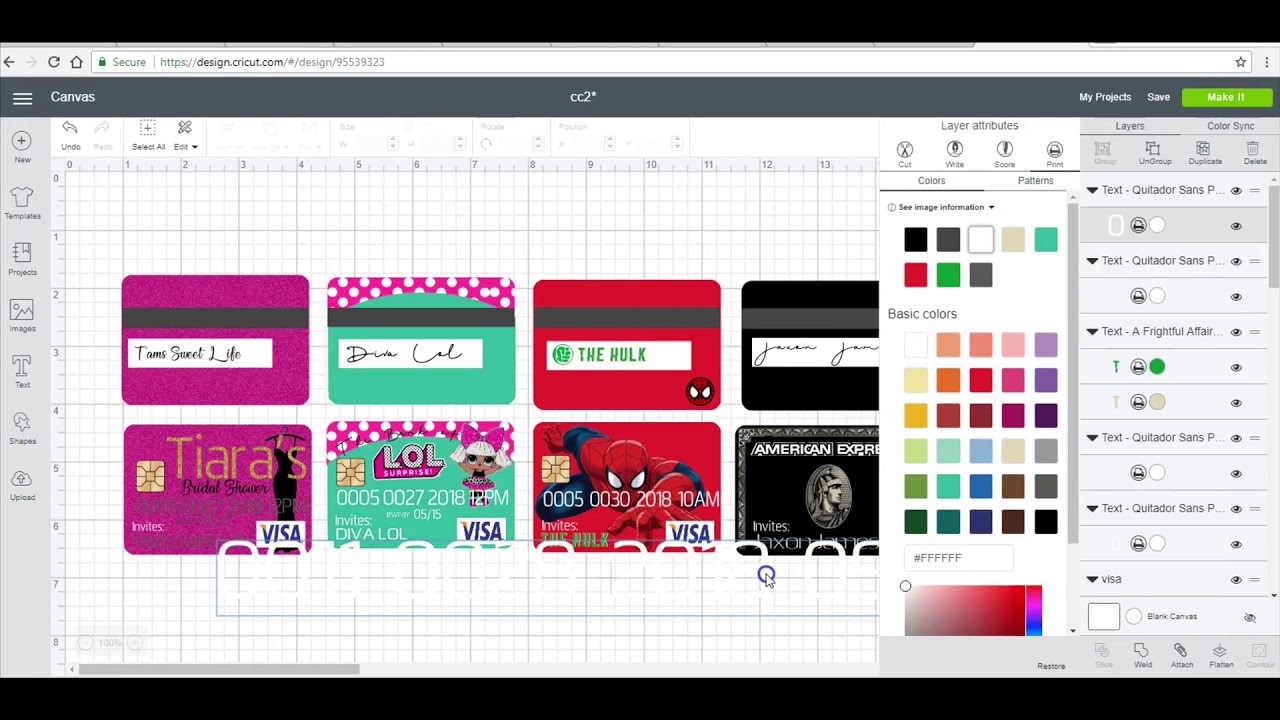Click the Layers list scroll-up arrow
1280x720 pixels.
click(x=1274, y=180)
